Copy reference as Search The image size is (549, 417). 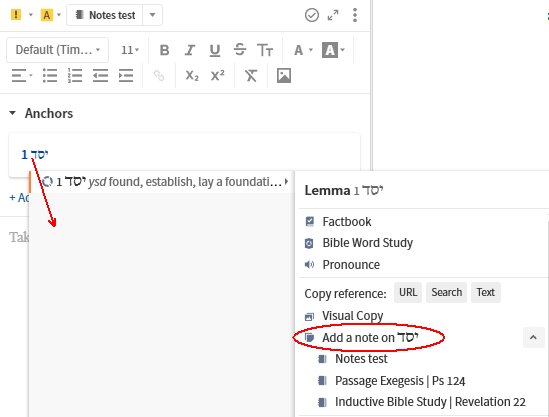[446, 292]
